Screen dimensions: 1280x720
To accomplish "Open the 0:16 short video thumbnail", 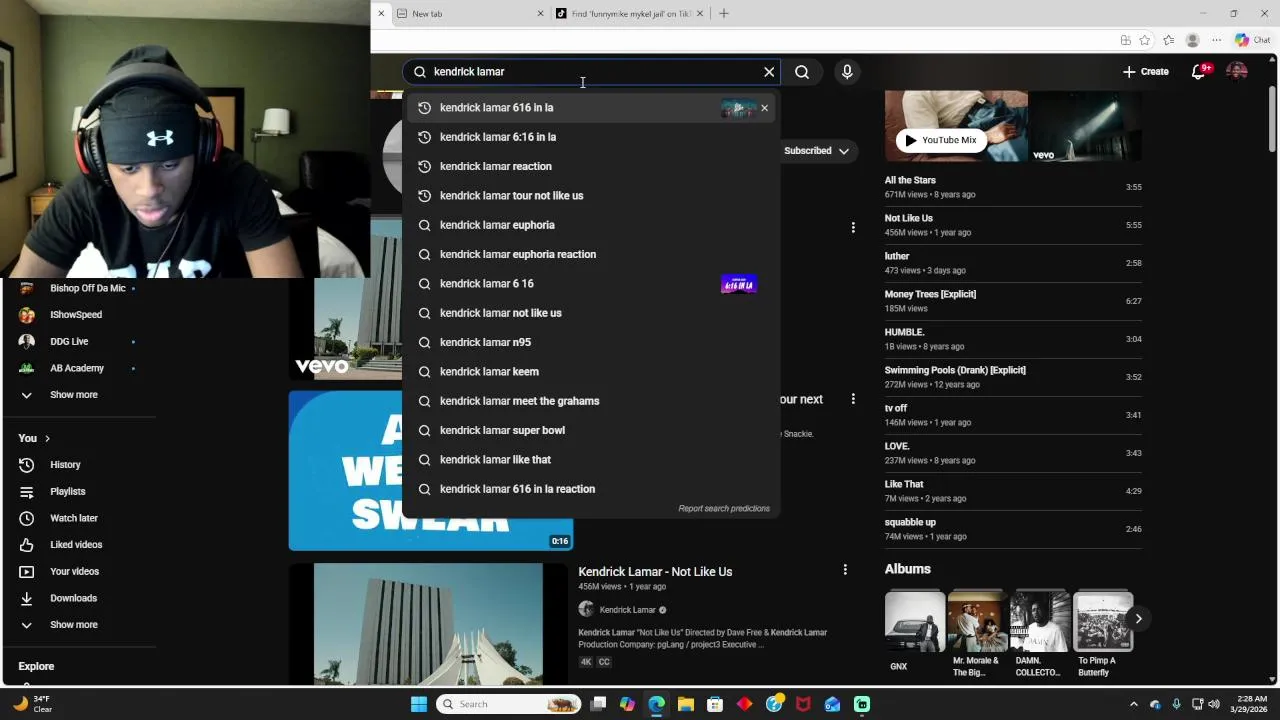I will tap(431, 470).
